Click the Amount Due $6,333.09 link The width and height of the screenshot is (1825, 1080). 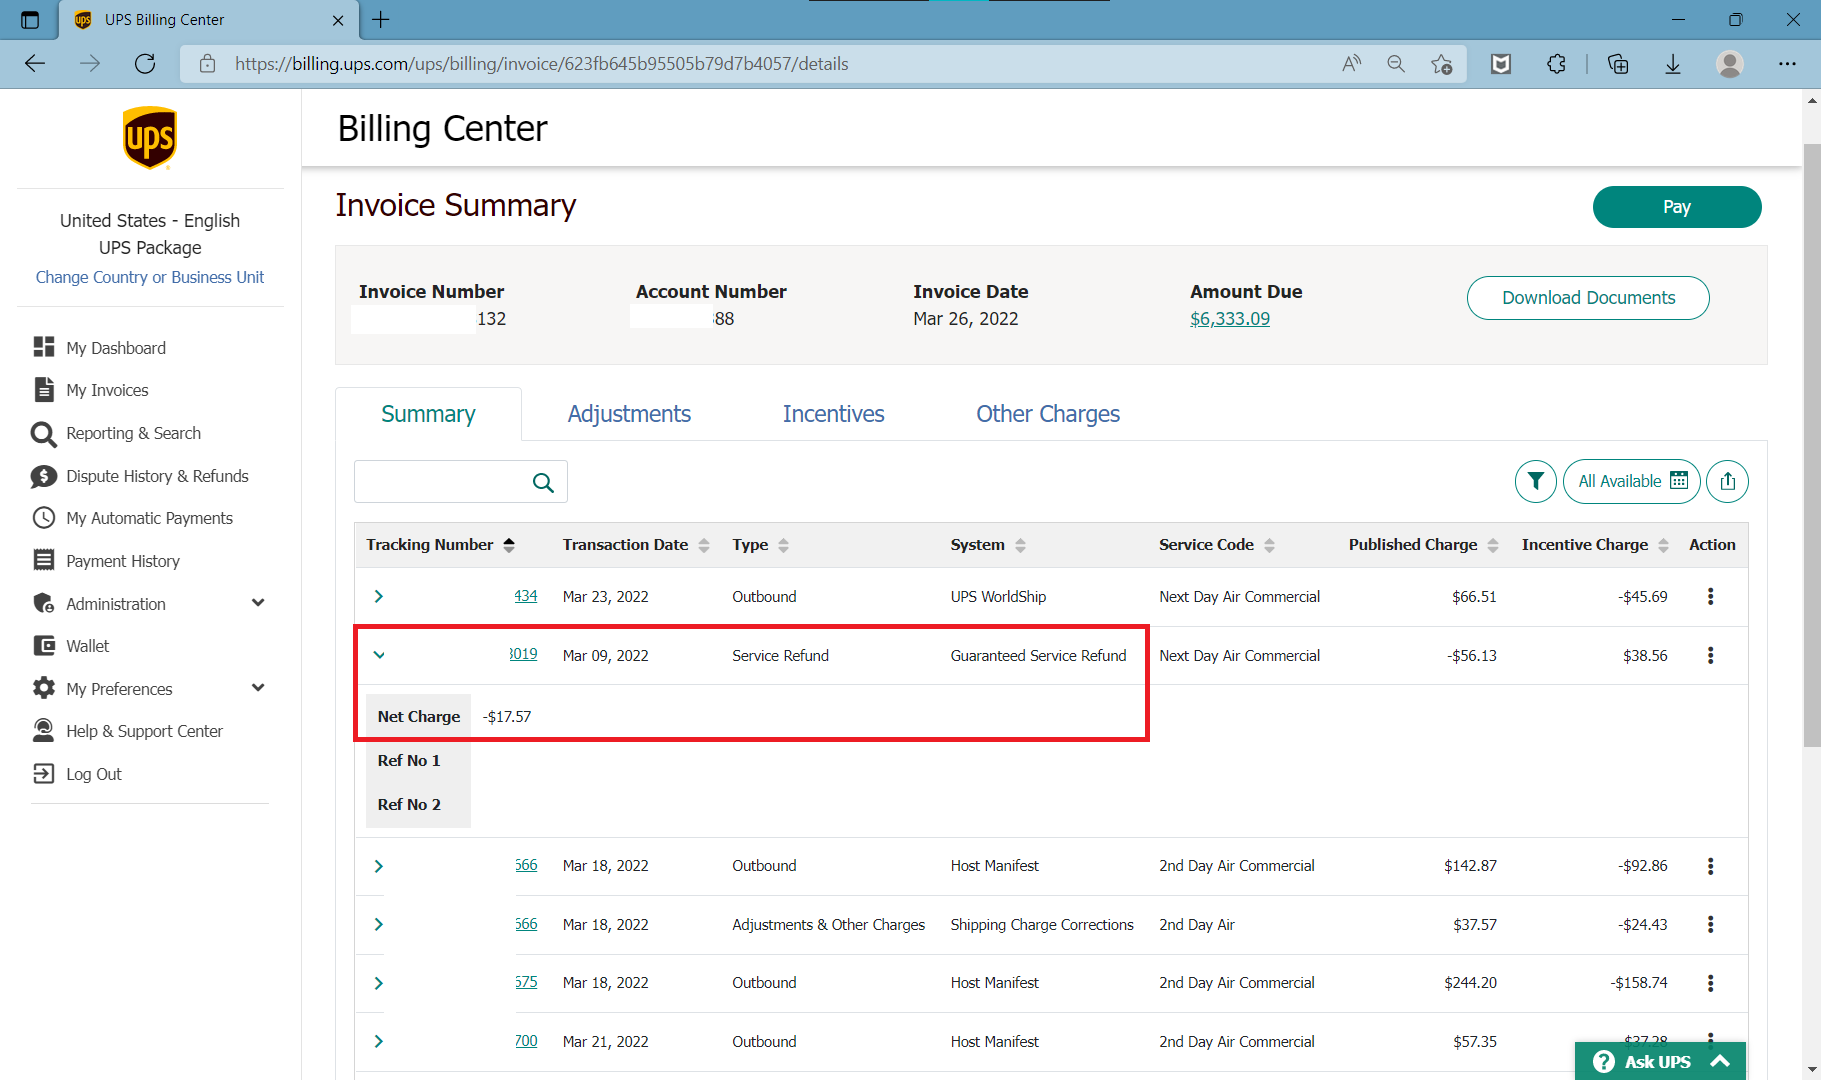tap(1229, 319)
